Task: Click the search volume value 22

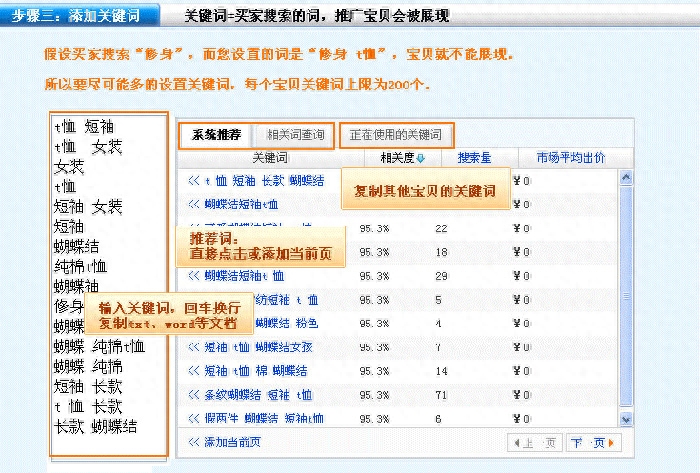Action: coord(442,228)
